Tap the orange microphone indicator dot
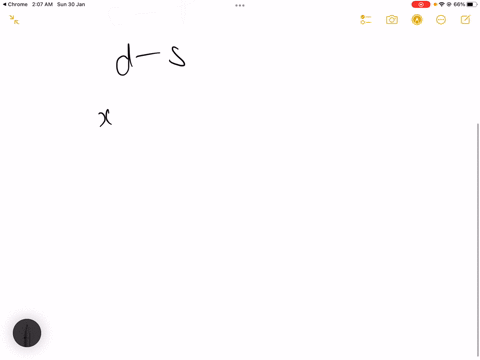480x360 pixels. [x=435, y=4]
